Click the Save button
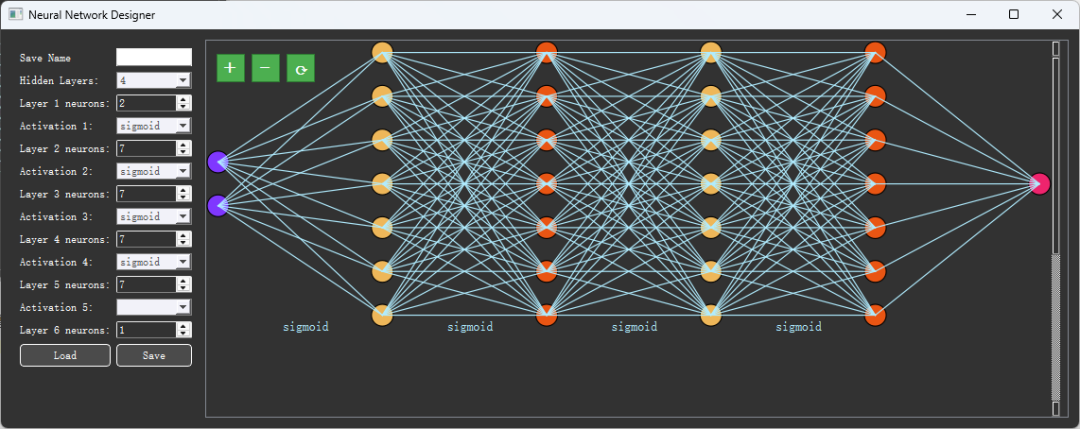1080x429 pixels. pos(154,355)
